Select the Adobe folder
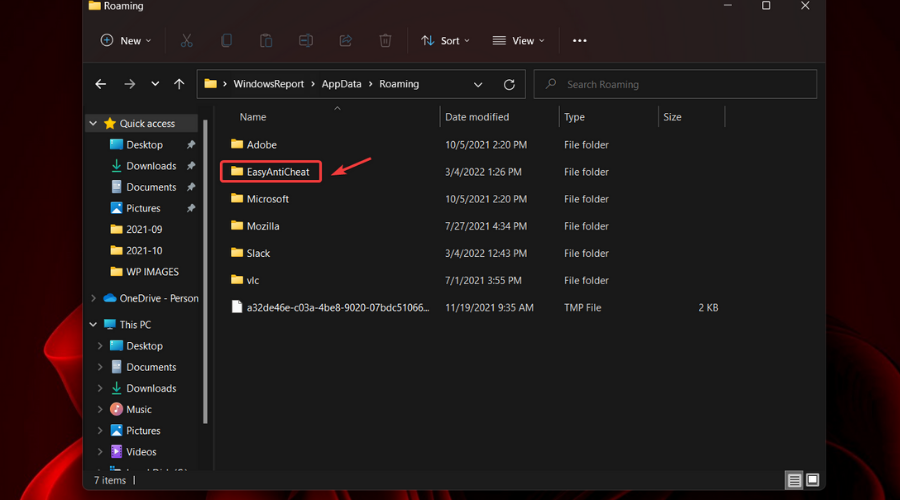 coord(254,145)
